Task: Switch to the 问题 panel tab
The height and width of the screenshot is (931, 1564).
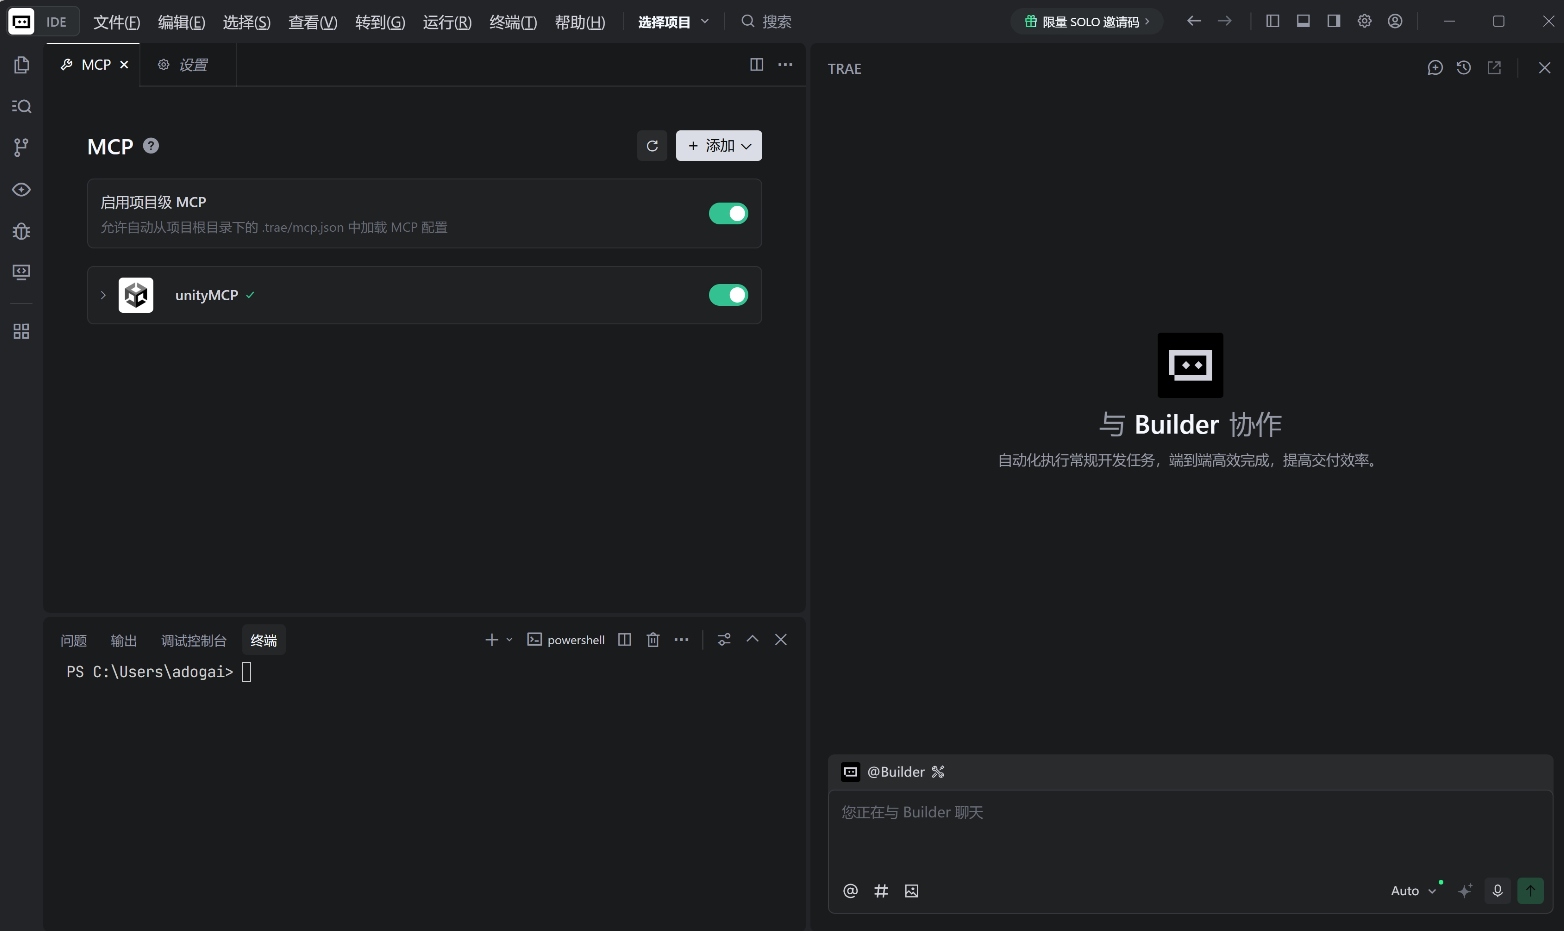Action: coord(74,640)
